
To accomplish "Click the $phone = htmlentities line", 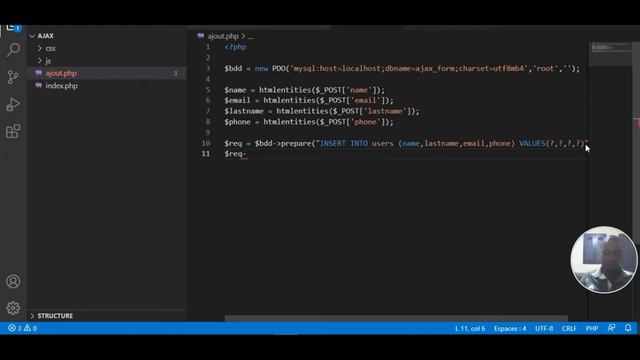I will 309,122.
